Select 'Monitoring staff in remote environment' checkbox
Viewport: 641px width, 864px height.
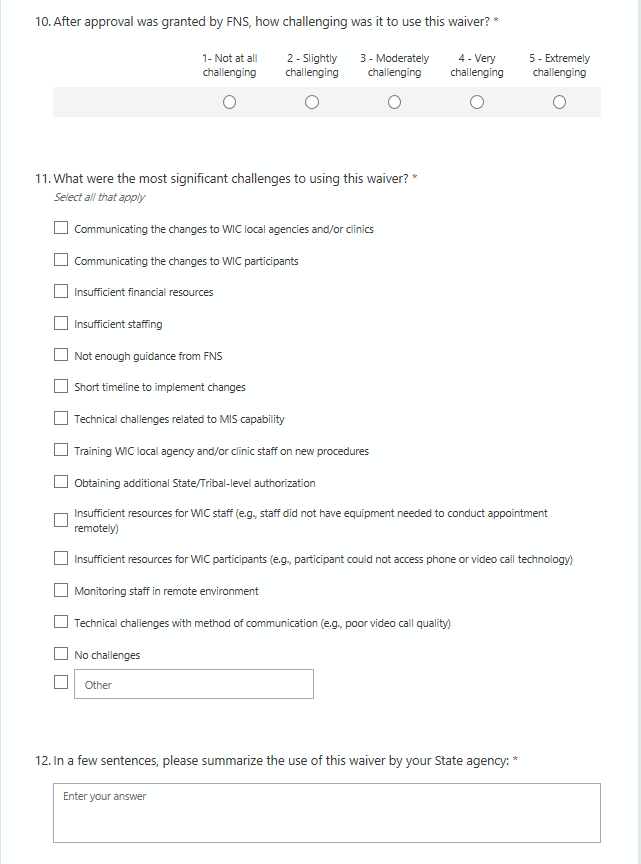tap(61, 591)
